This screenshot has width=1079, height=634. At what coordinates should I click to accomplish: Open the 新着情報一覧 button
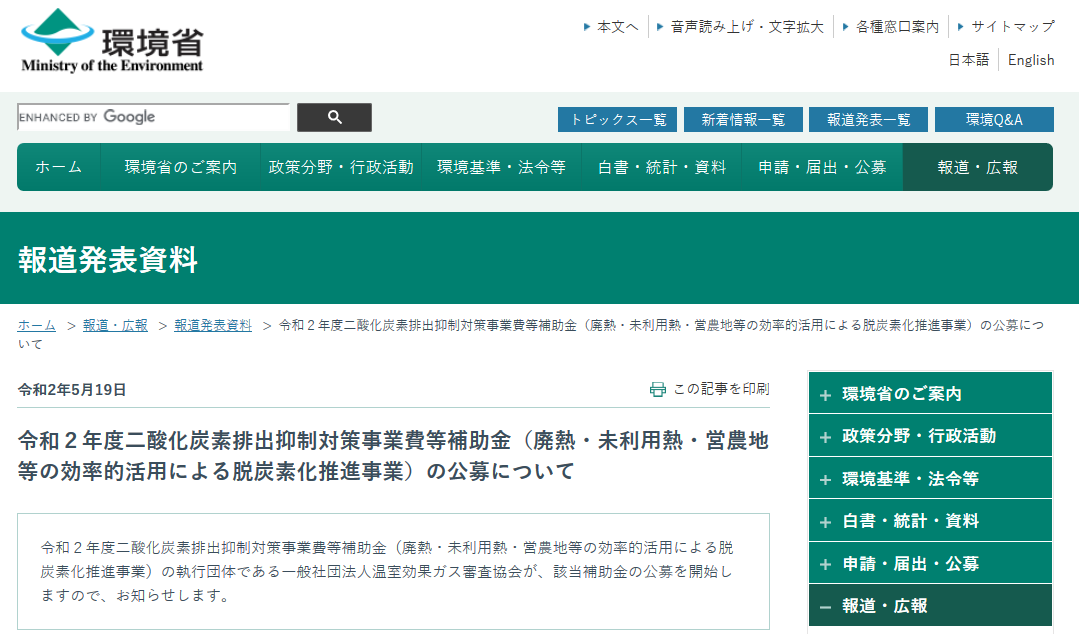click(x=743, y=120)
